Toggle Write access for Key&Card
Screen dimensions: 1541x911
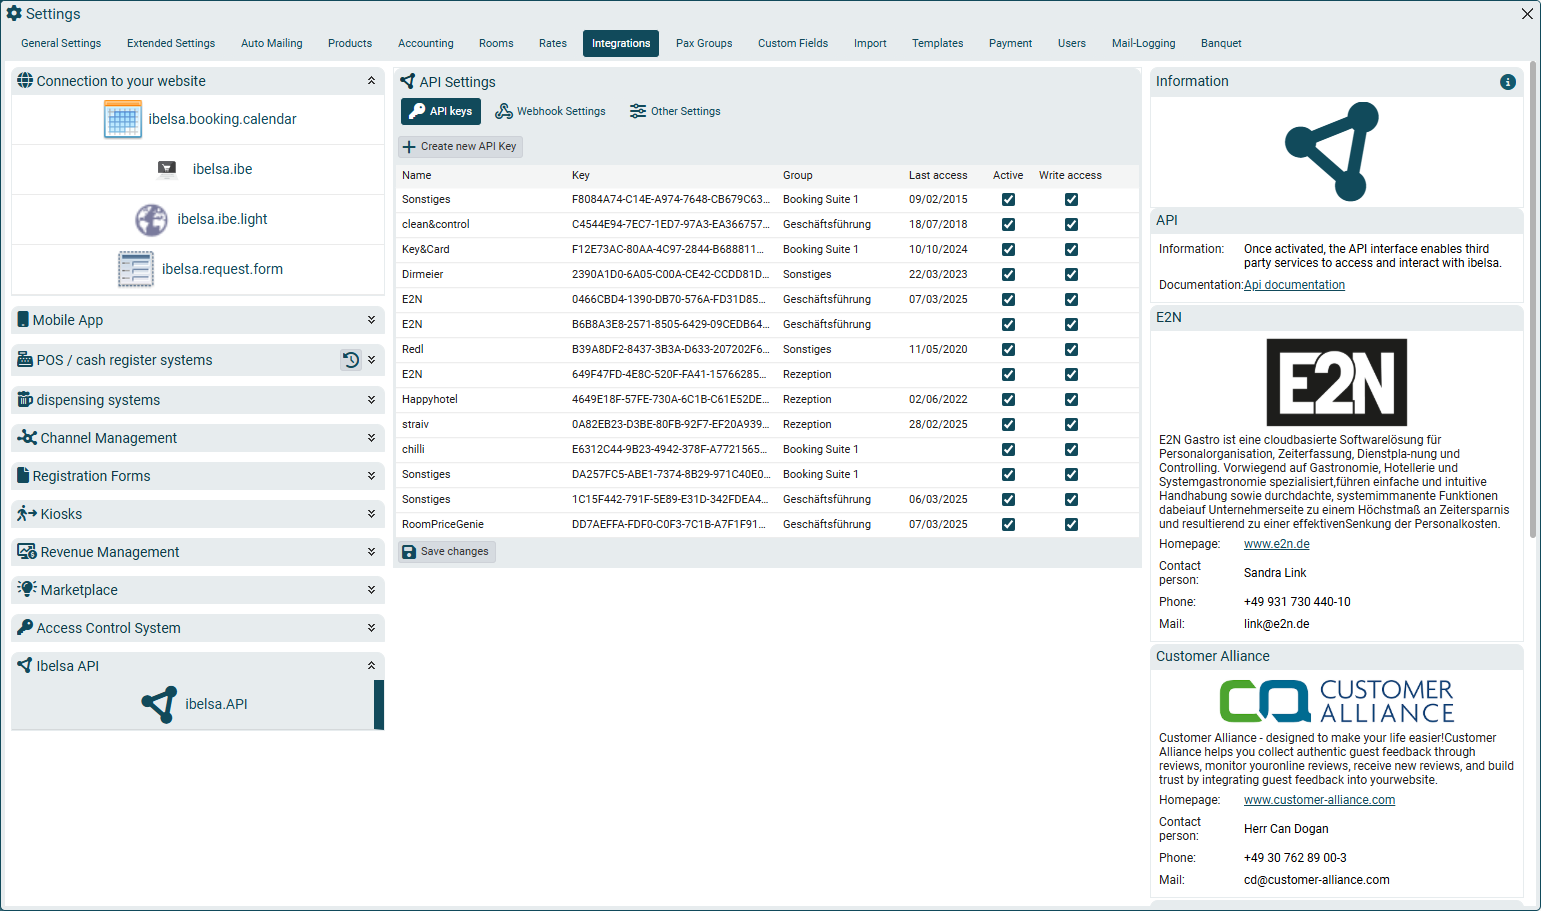click(1071, 250)
